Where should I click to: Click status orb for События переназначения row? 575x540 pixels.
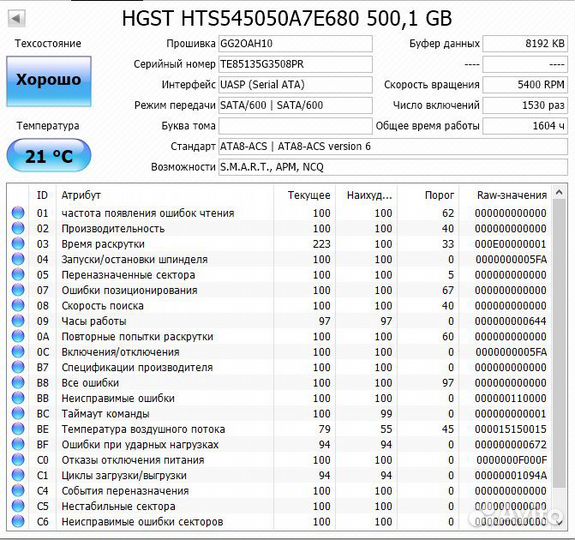18,490
